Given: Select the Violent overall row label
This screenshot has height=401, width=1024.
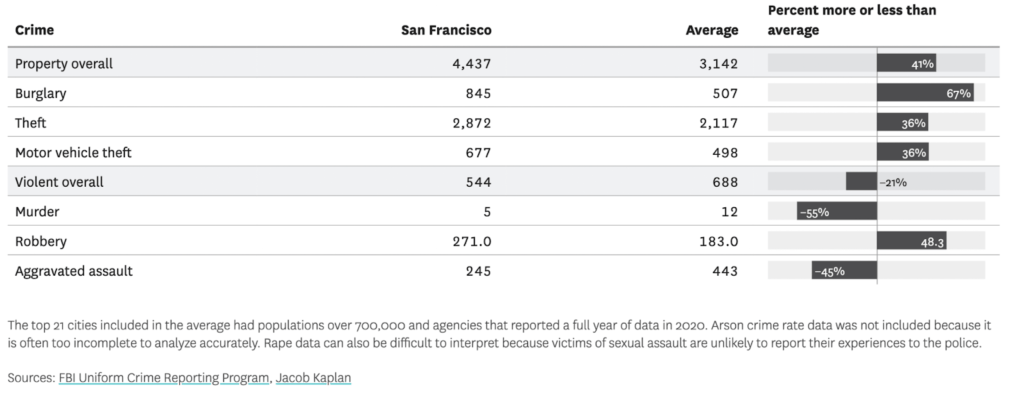Looking at the screenshot, I should 59,182.
